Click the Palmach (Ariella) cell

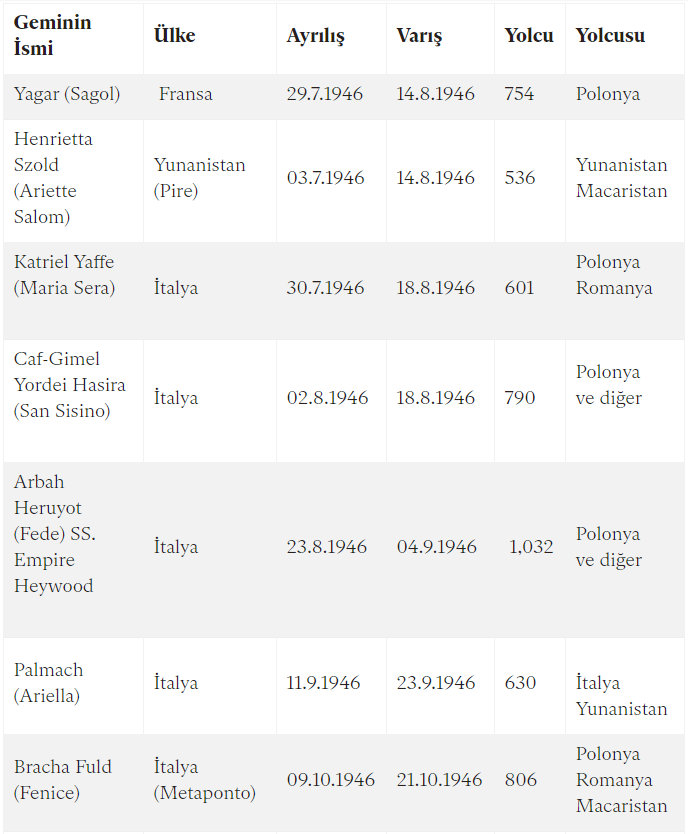point(48,682)
